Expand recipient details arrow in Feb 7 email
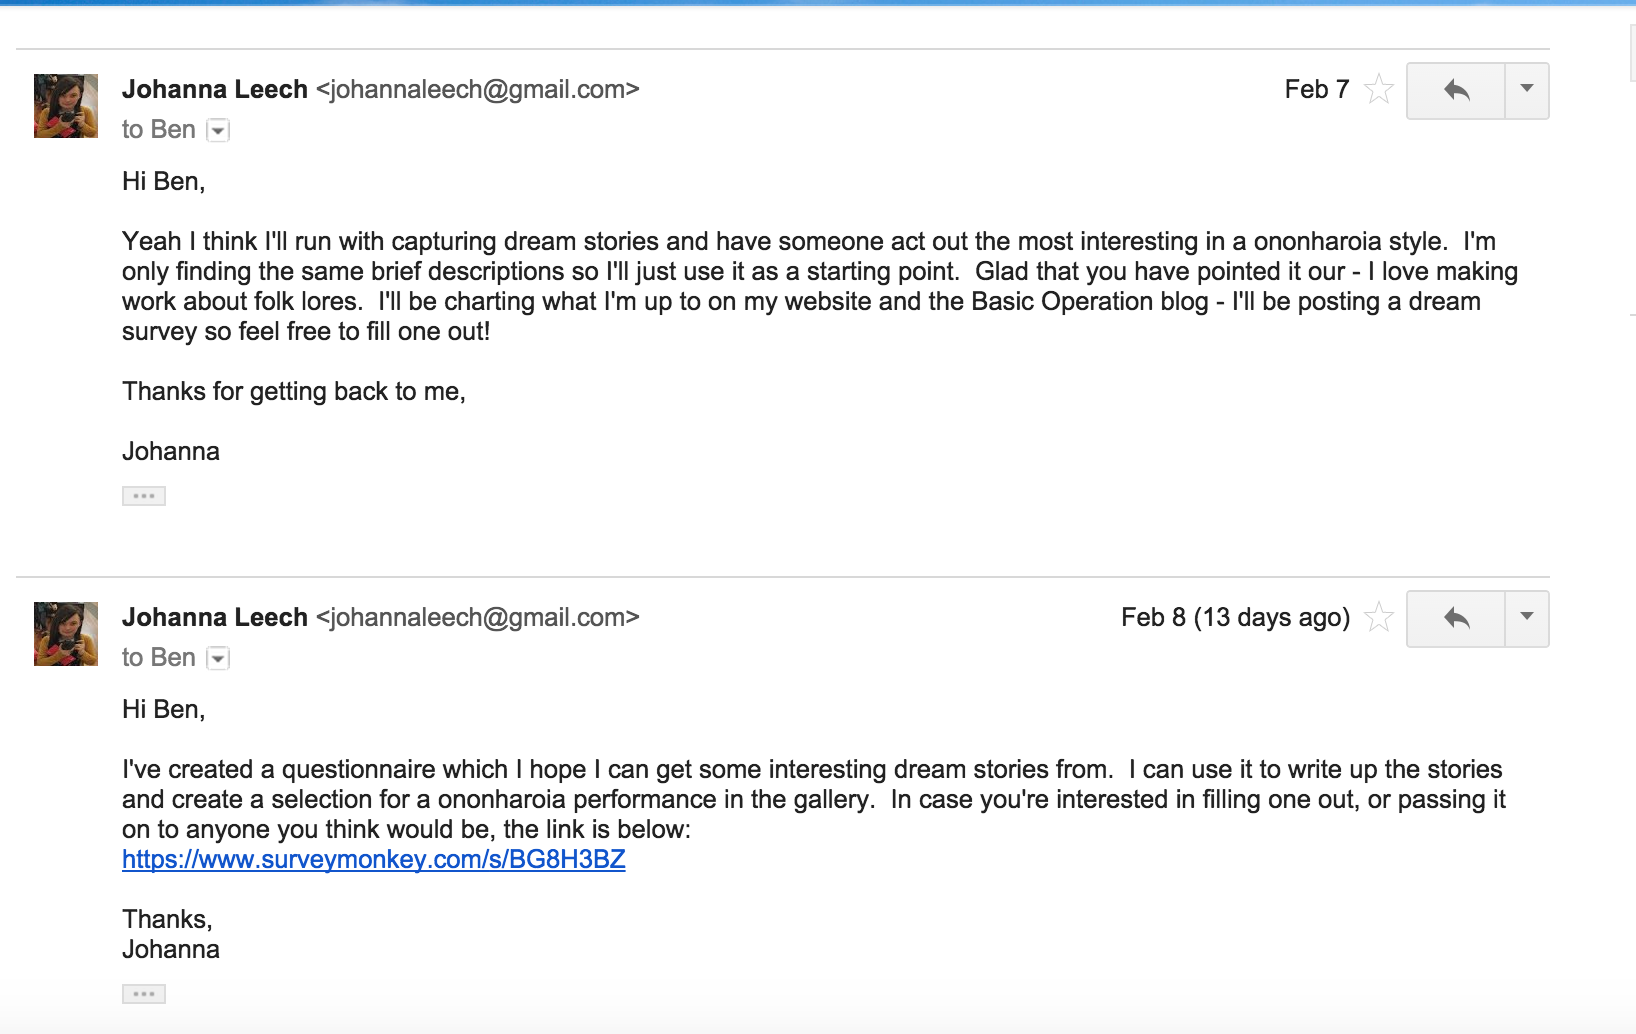The height and width of the screenshot is (1034, 1636). 218,131
